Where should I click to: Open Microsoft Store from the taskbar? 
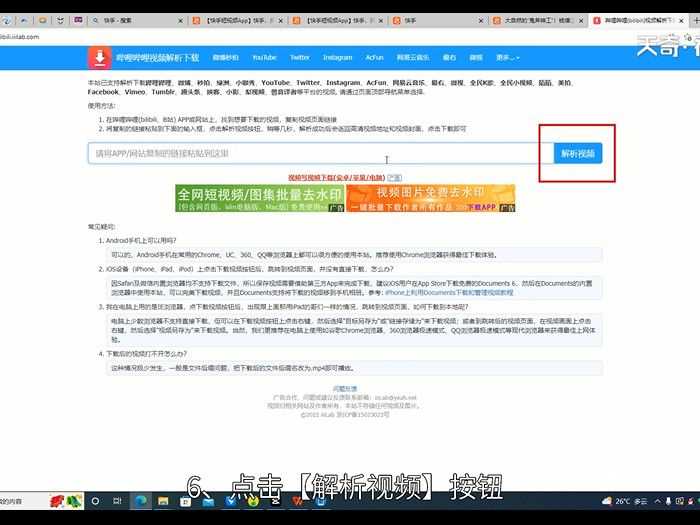186,501
